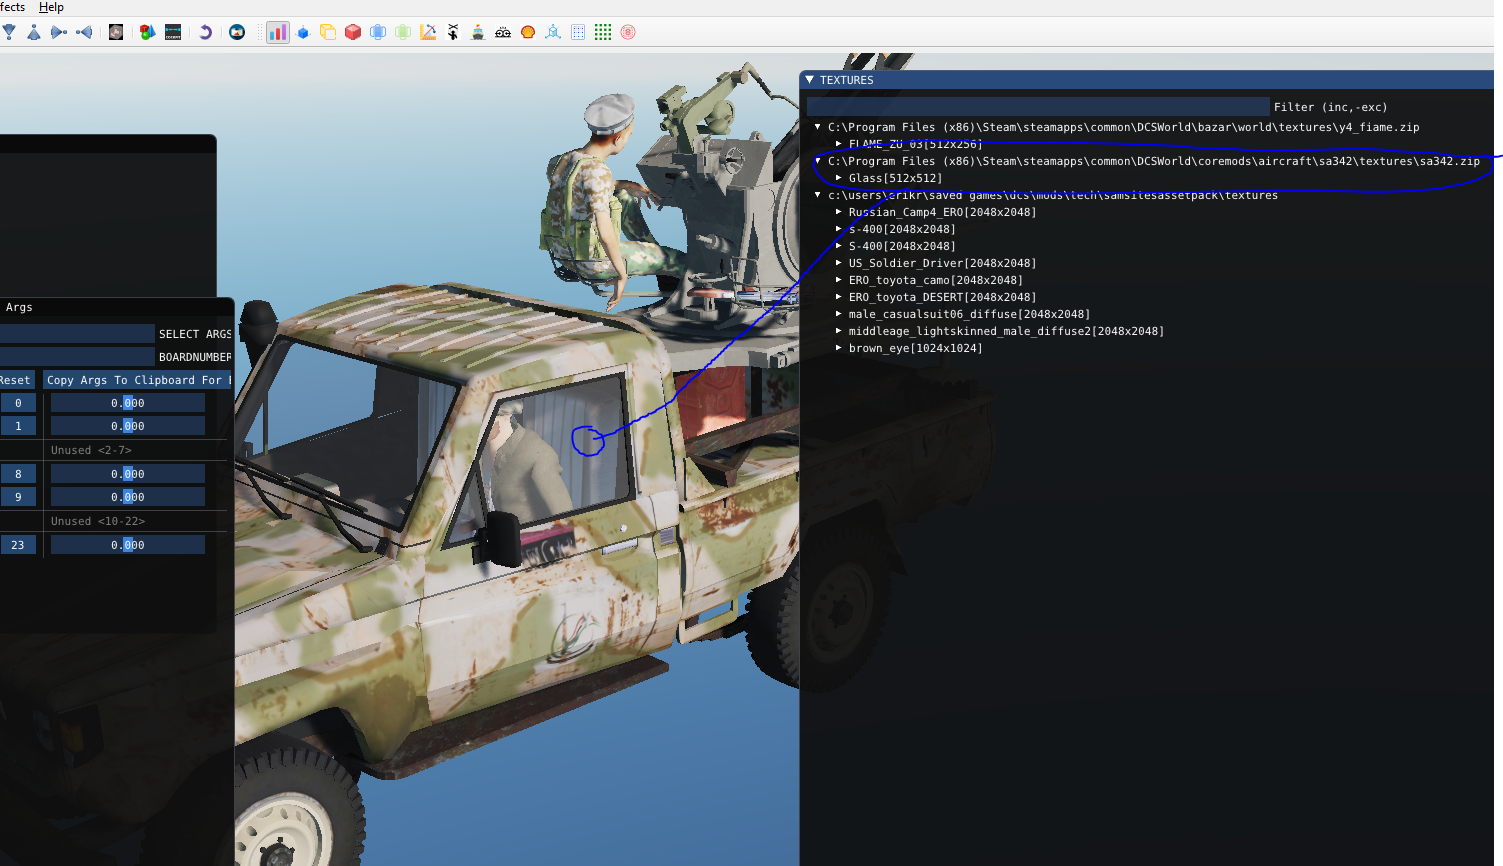Click the blue dotted grid icon
Viewport: 1503px width, 866px height.
point(578,32)
